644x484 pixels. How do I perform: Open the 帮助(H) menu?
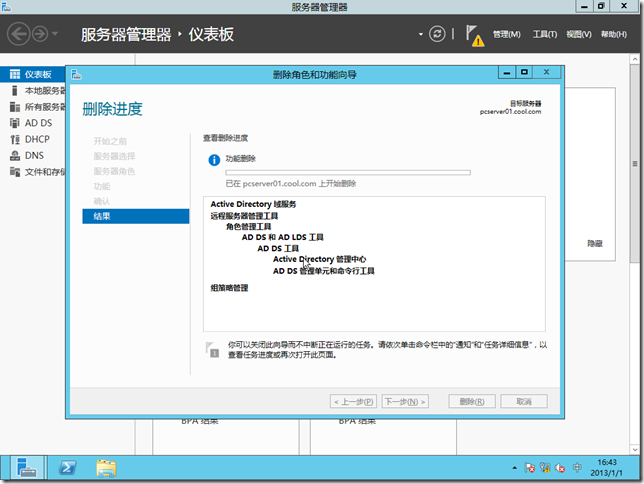[614, 35]
